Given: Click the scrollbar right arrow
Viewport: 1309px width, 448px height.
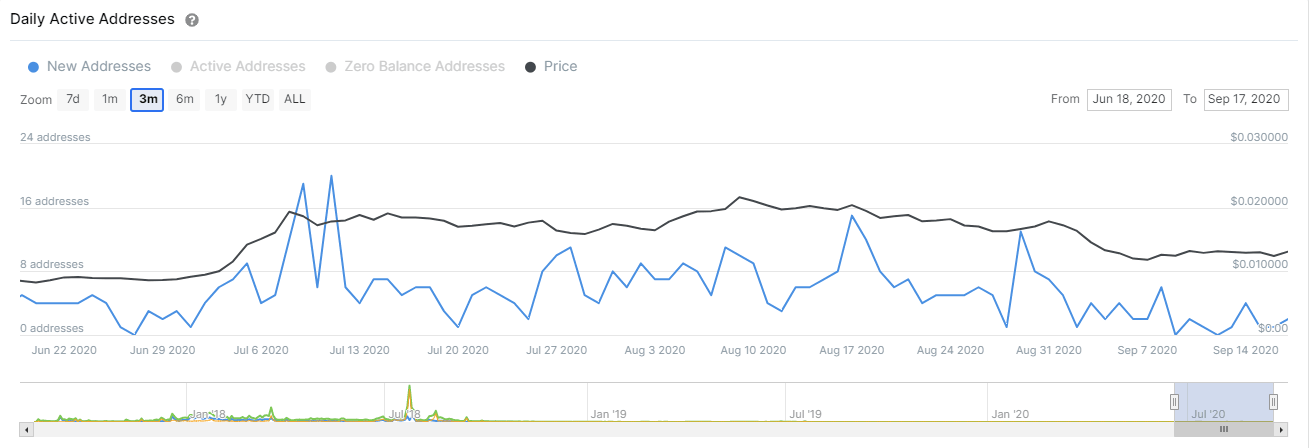Looking at the screenshot, I should [x=1281, y=429].
